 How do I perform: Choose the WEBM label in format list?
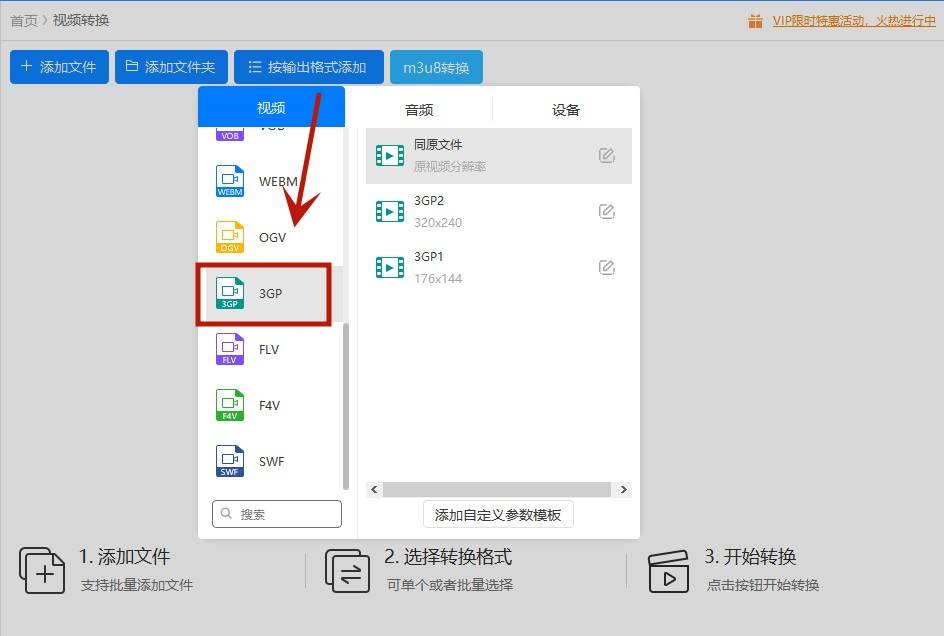click(x=278, y=181)
